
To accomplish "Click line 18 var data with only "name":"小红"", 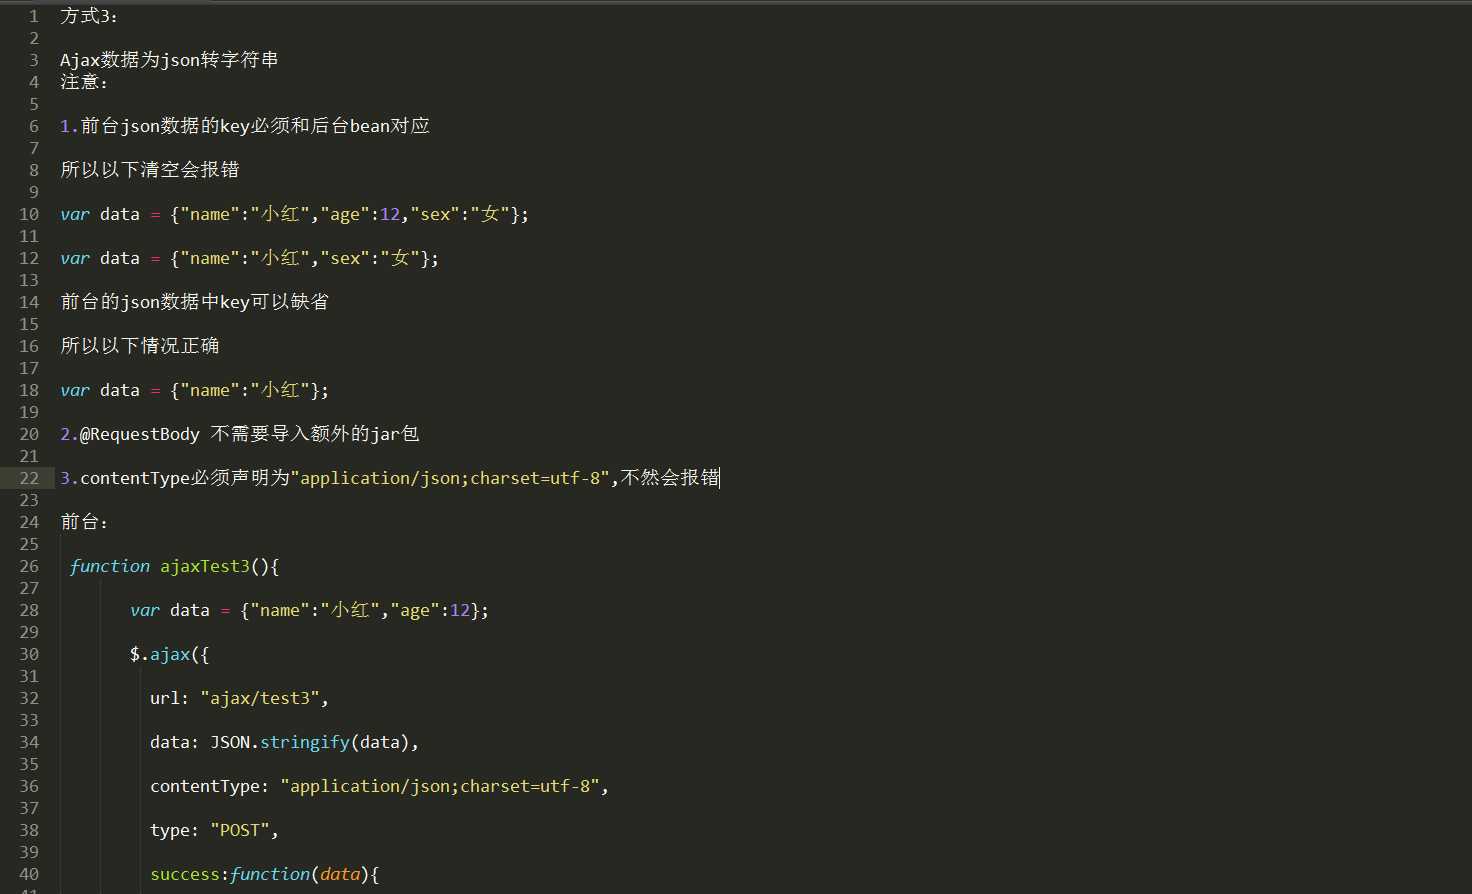I will tap(195, 390).
